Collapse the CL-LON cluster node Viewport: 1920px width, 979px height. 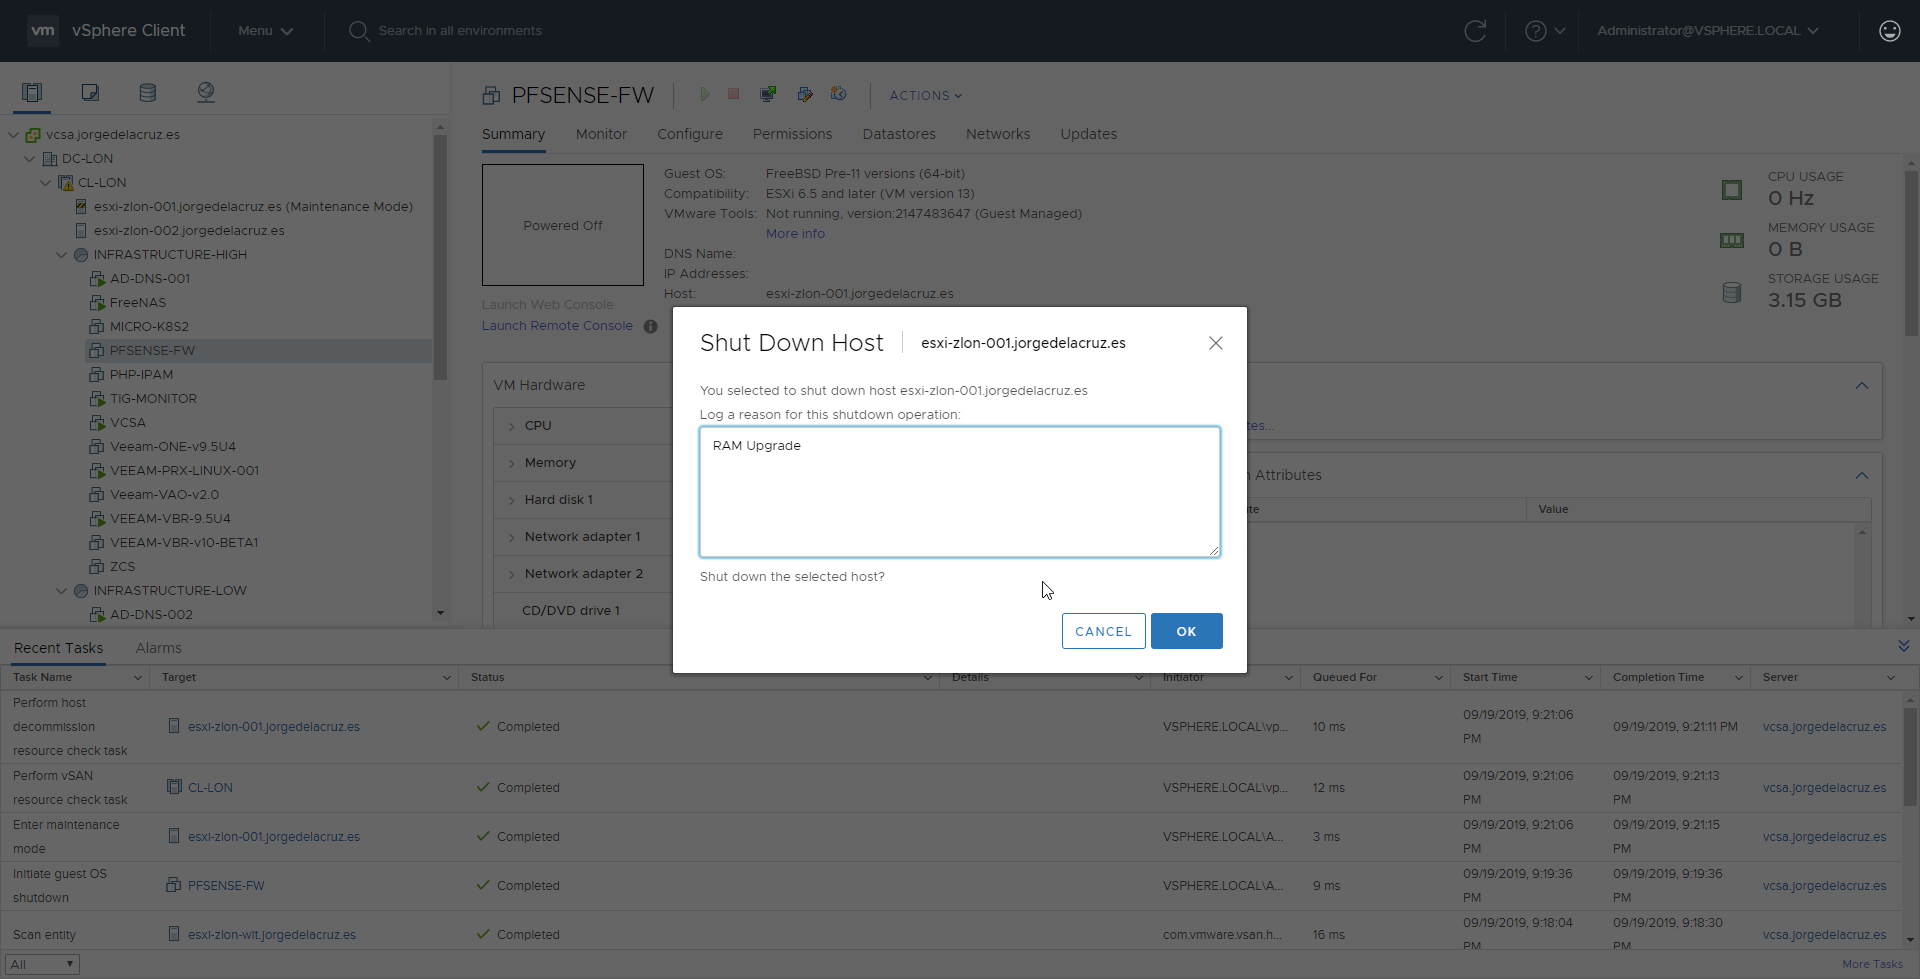pos(46,183)
